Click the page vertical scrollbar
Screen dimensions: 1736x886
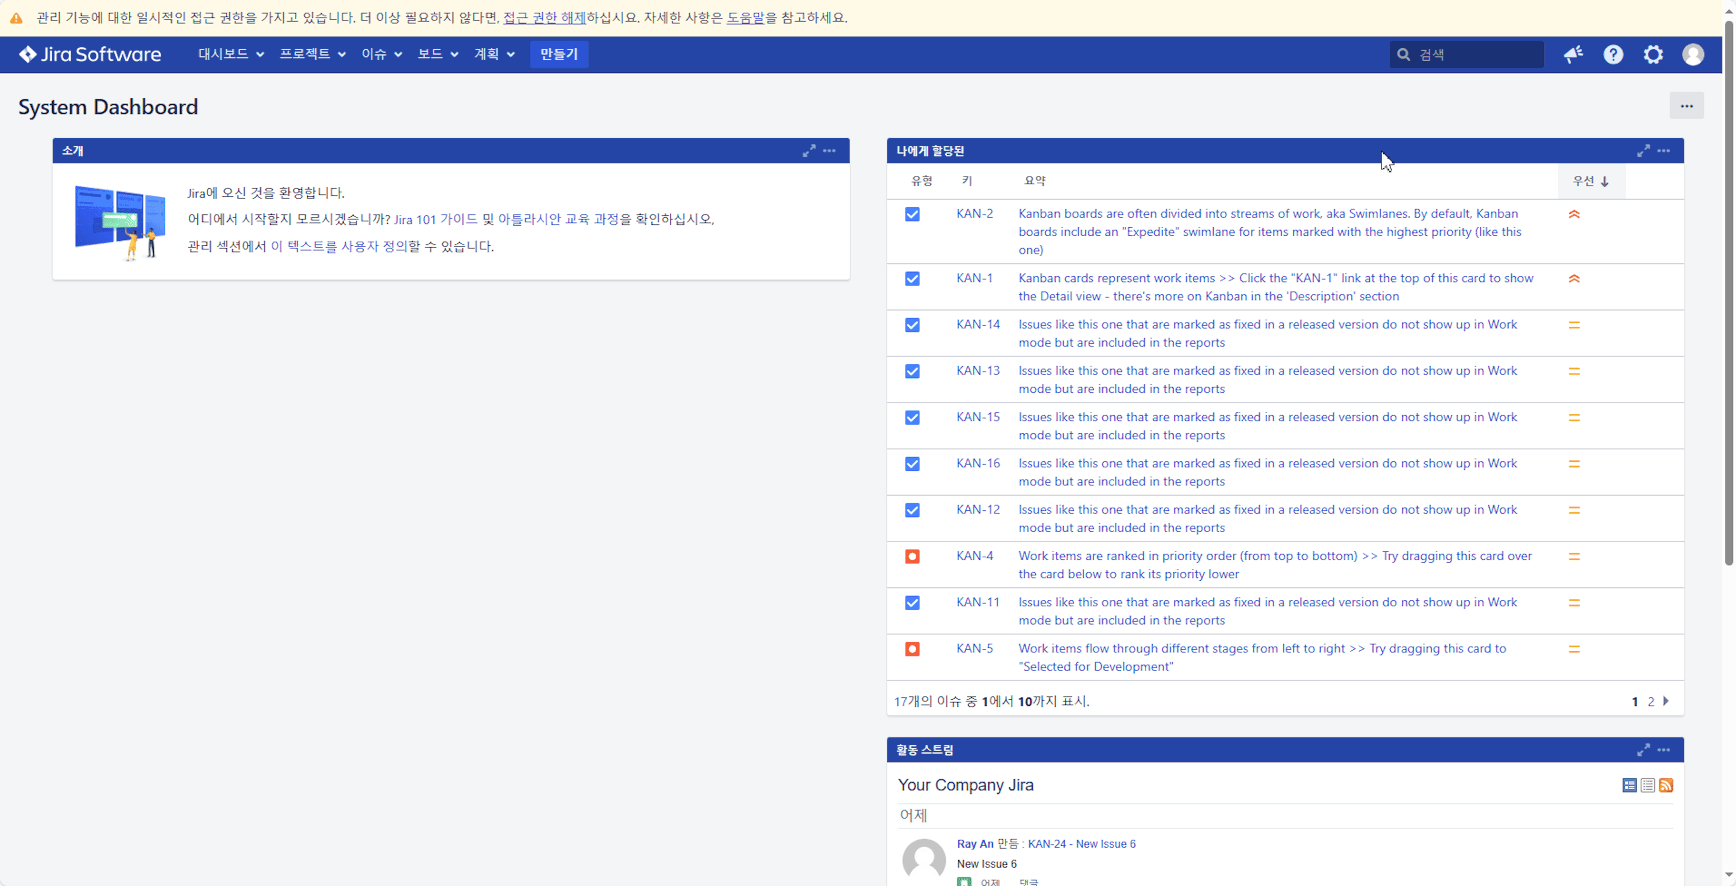pyautogui.click(x=1729, y=295)
